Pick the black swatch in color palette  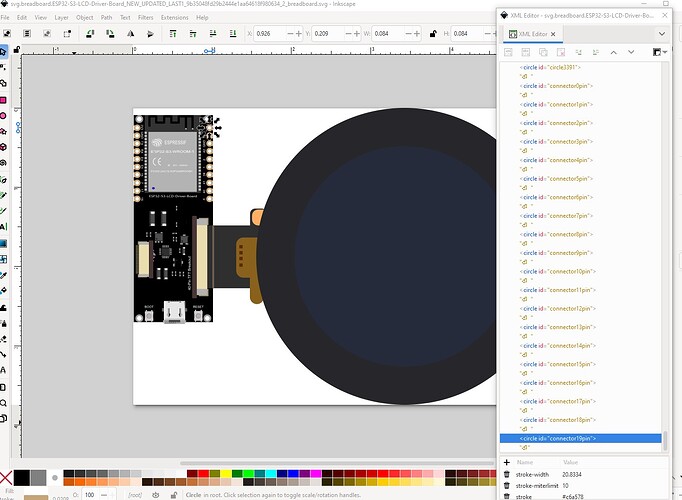pos(21,478)
